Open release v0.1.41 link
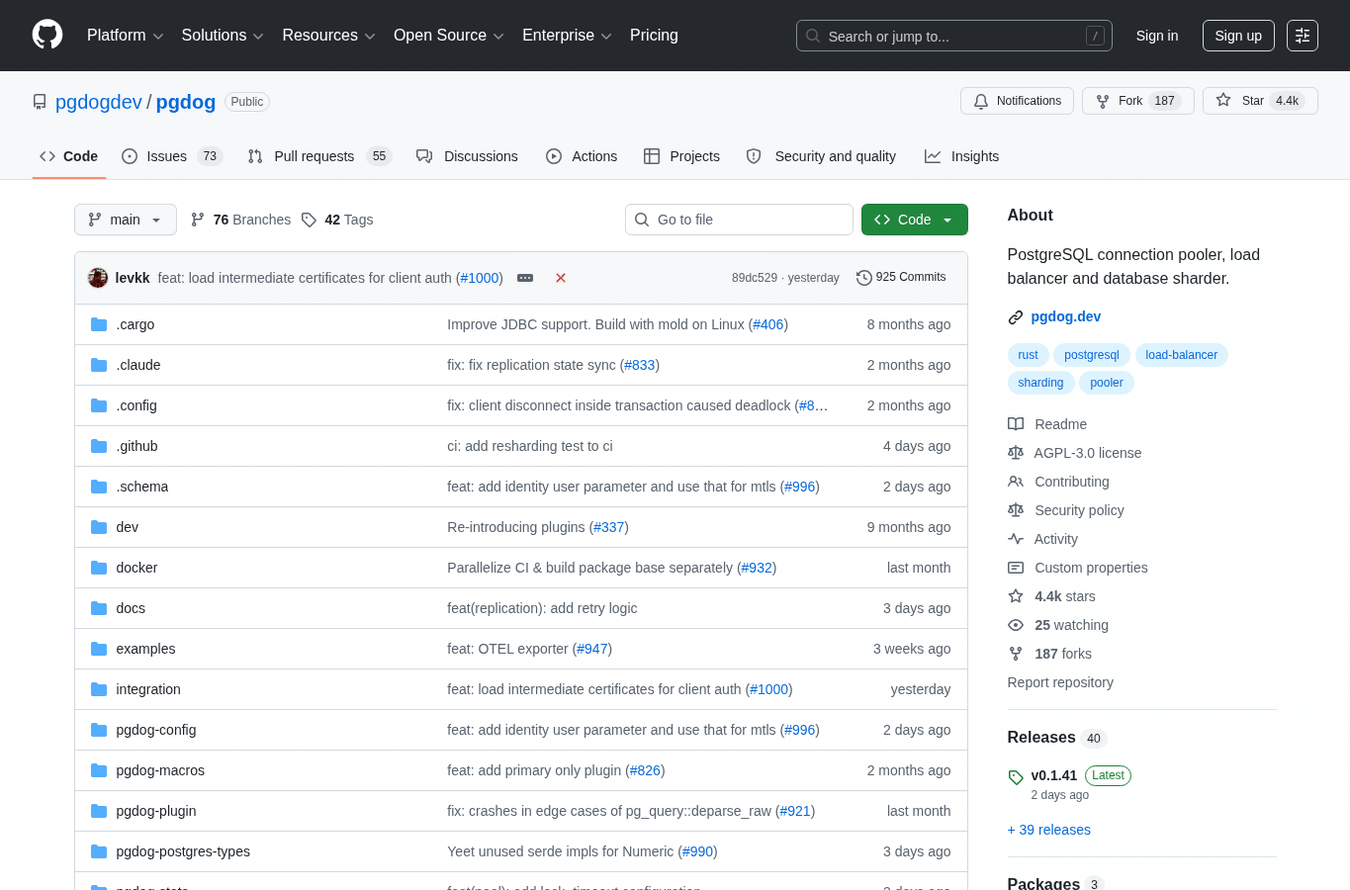This screenshot has height=890, width=1350. coord(1054,775)
